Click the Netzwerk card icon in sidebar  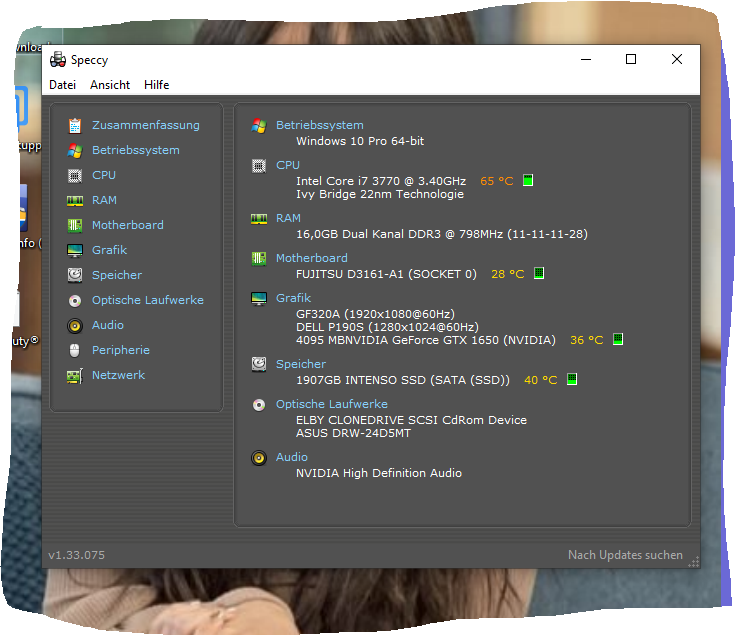(75, 376)
